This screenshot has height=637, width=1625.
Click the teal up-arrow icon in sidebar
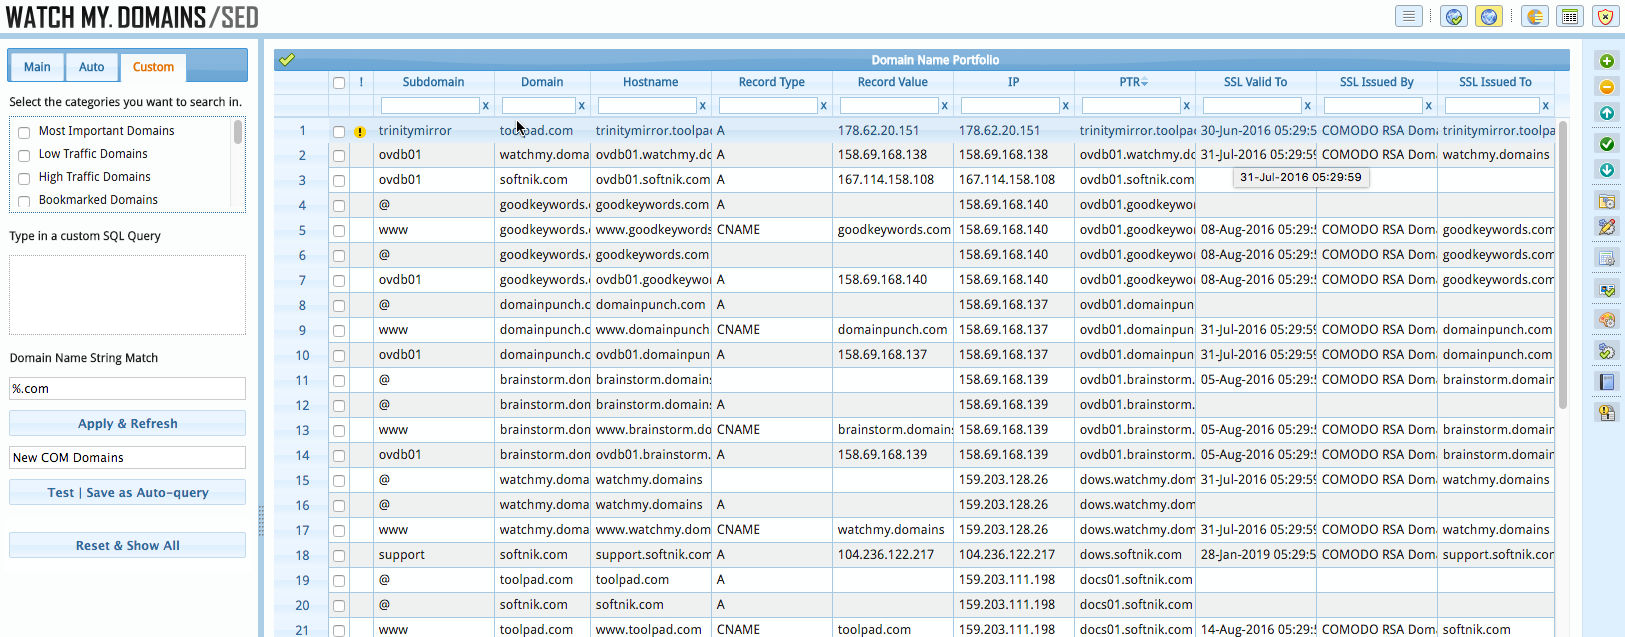pyautogui.click(x=1607, y=113)
